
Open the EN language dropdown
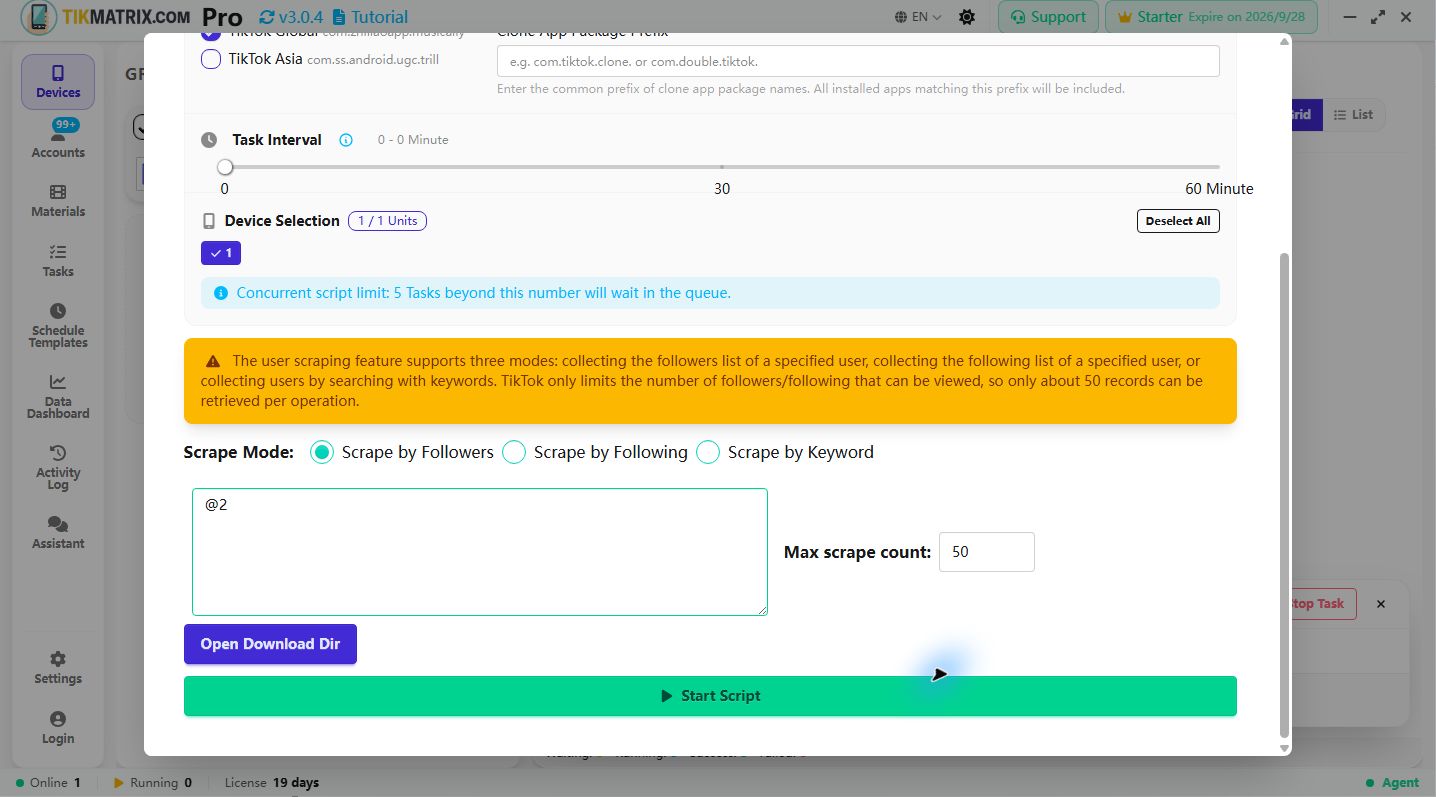(919, 17)
